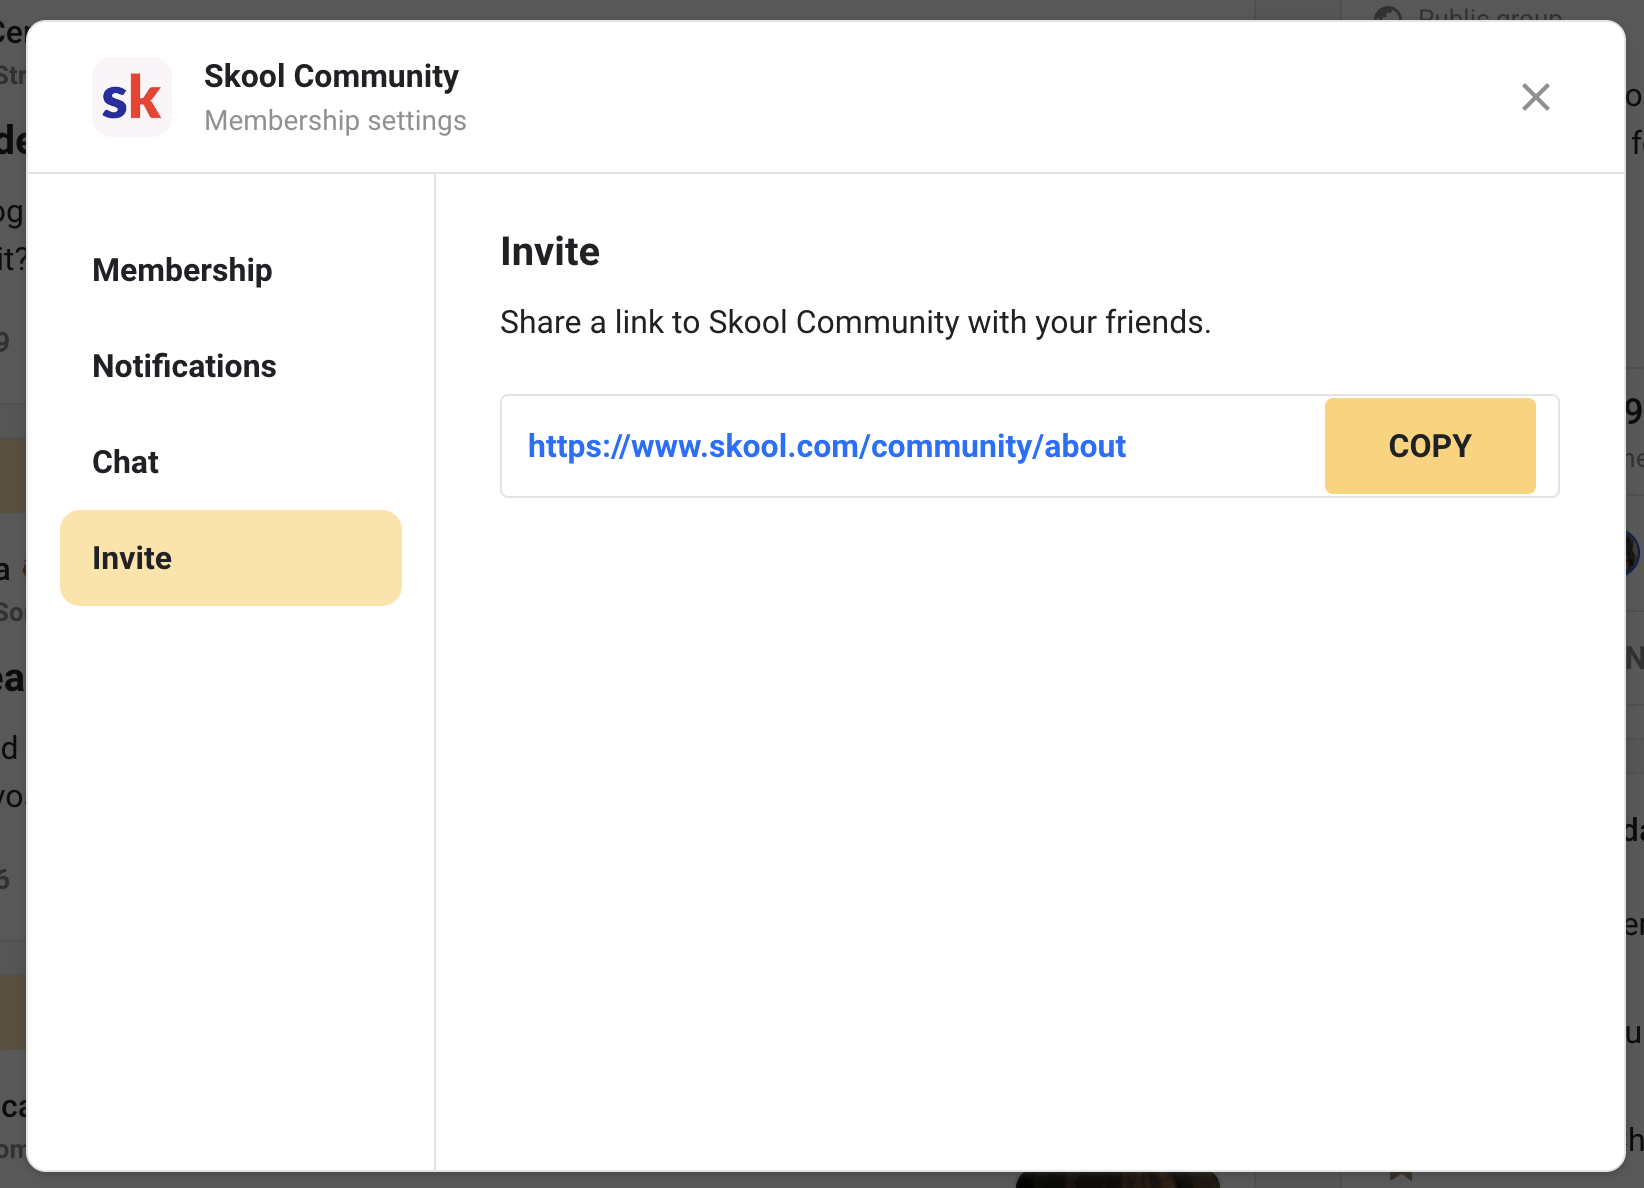The width and height of the screenshot is (1644, 1188).
Task: Close the membership settings dialog
Action: (1535, 97)
